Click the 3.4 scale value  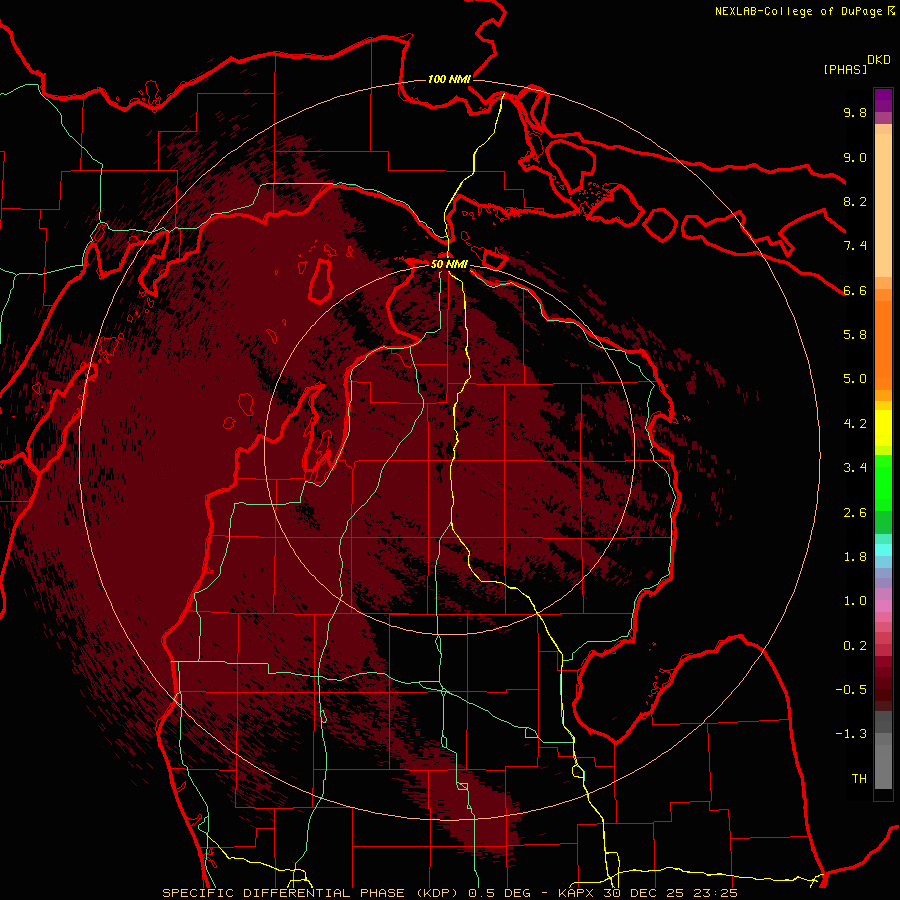point(855,468)
